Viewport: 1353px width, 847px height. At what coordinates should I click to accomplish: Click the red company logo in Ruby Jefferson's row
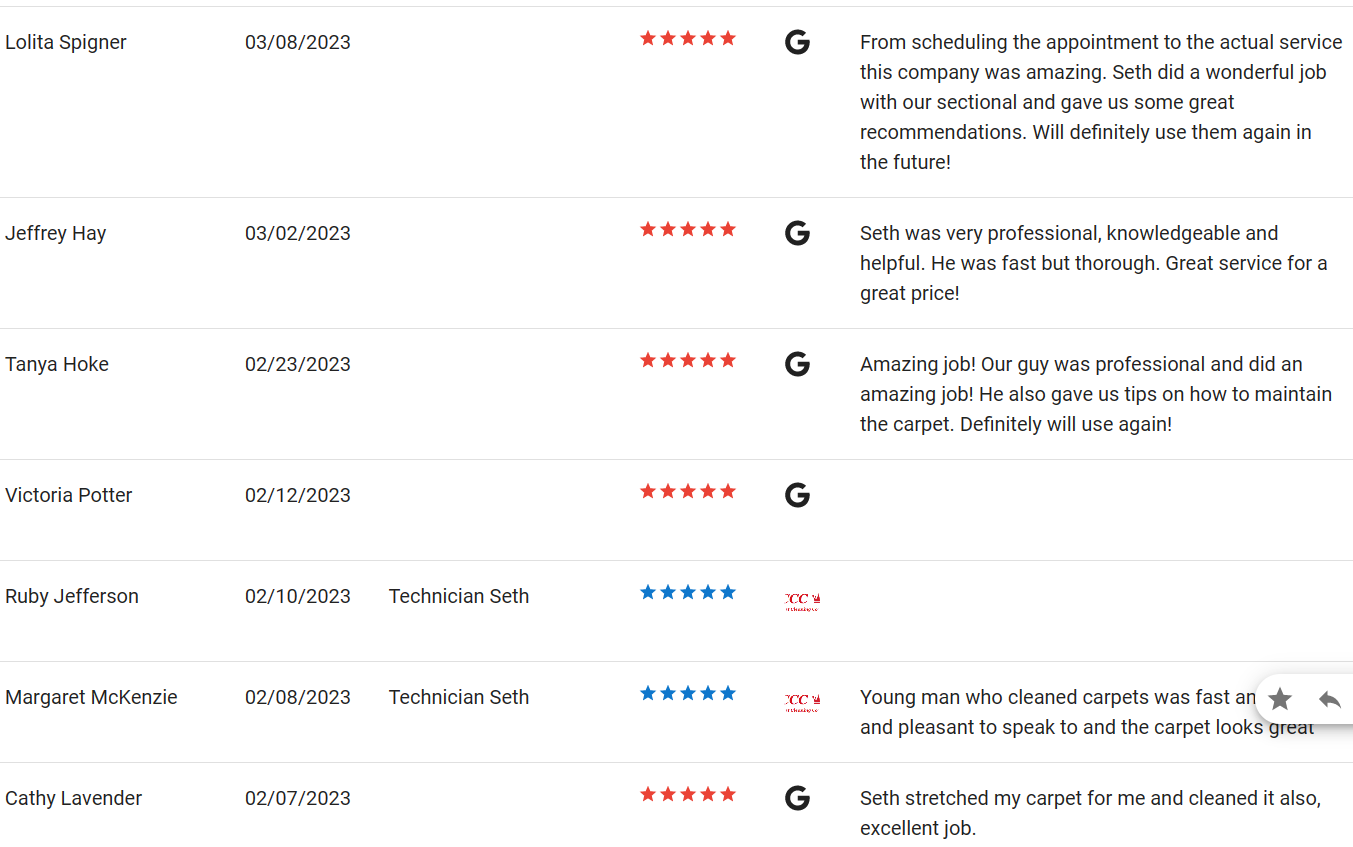803,601
